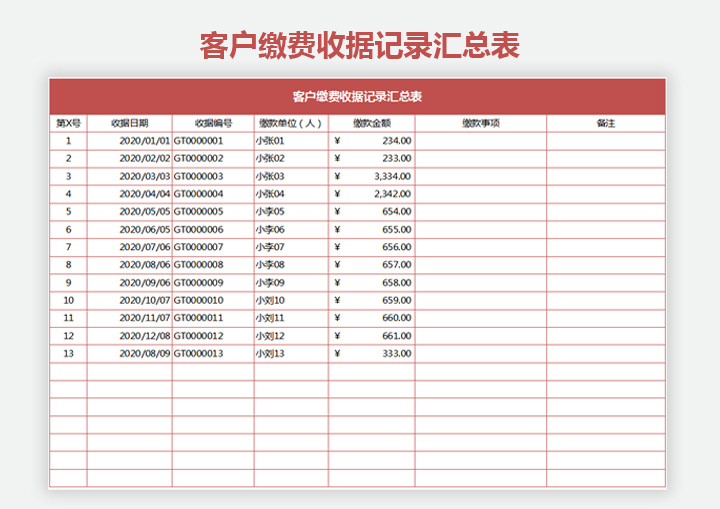
Task: Select the 备注 column header
Action: tap(606, 123)
